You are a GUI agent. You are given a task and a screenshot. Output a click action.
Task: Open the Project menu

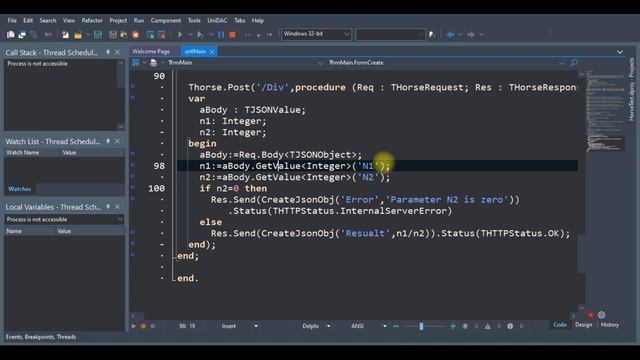point(118,20)
